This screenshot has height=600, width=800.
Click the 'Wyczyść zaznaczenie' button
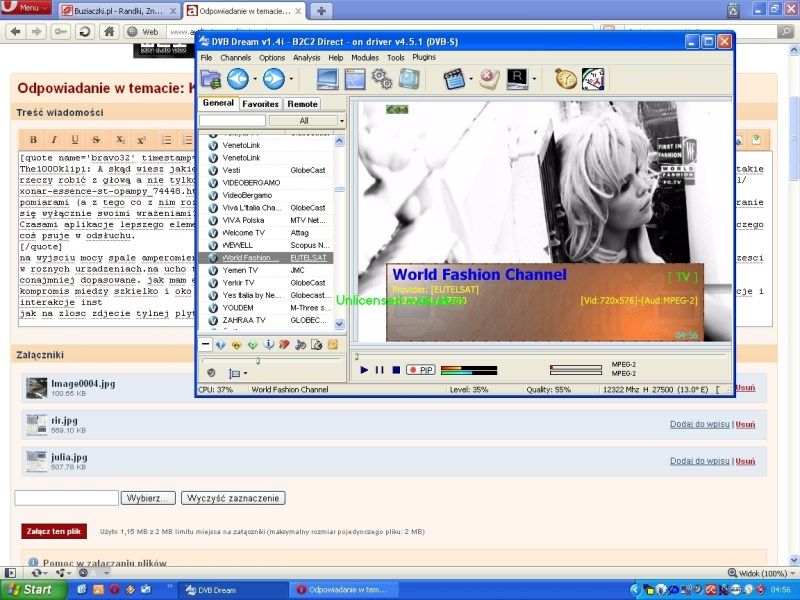point(233,498)
